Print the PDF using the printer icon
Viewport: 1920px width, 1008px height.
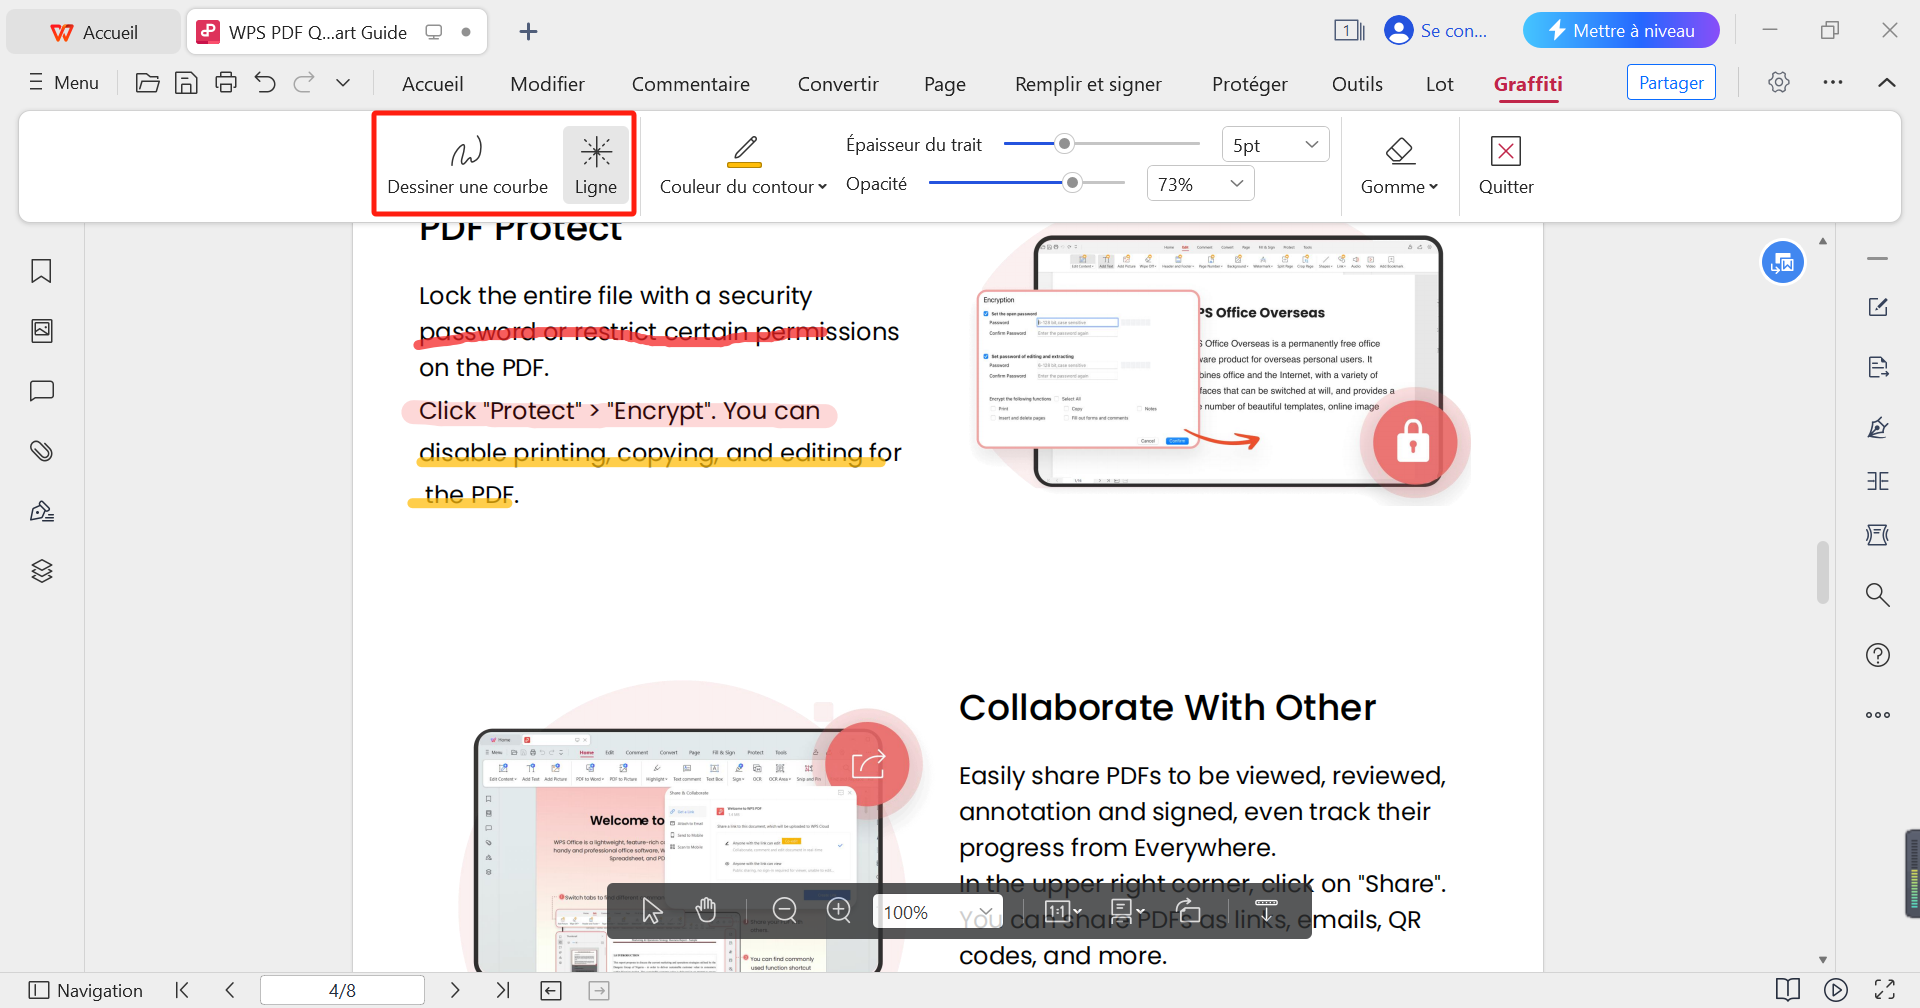point(226,83)
